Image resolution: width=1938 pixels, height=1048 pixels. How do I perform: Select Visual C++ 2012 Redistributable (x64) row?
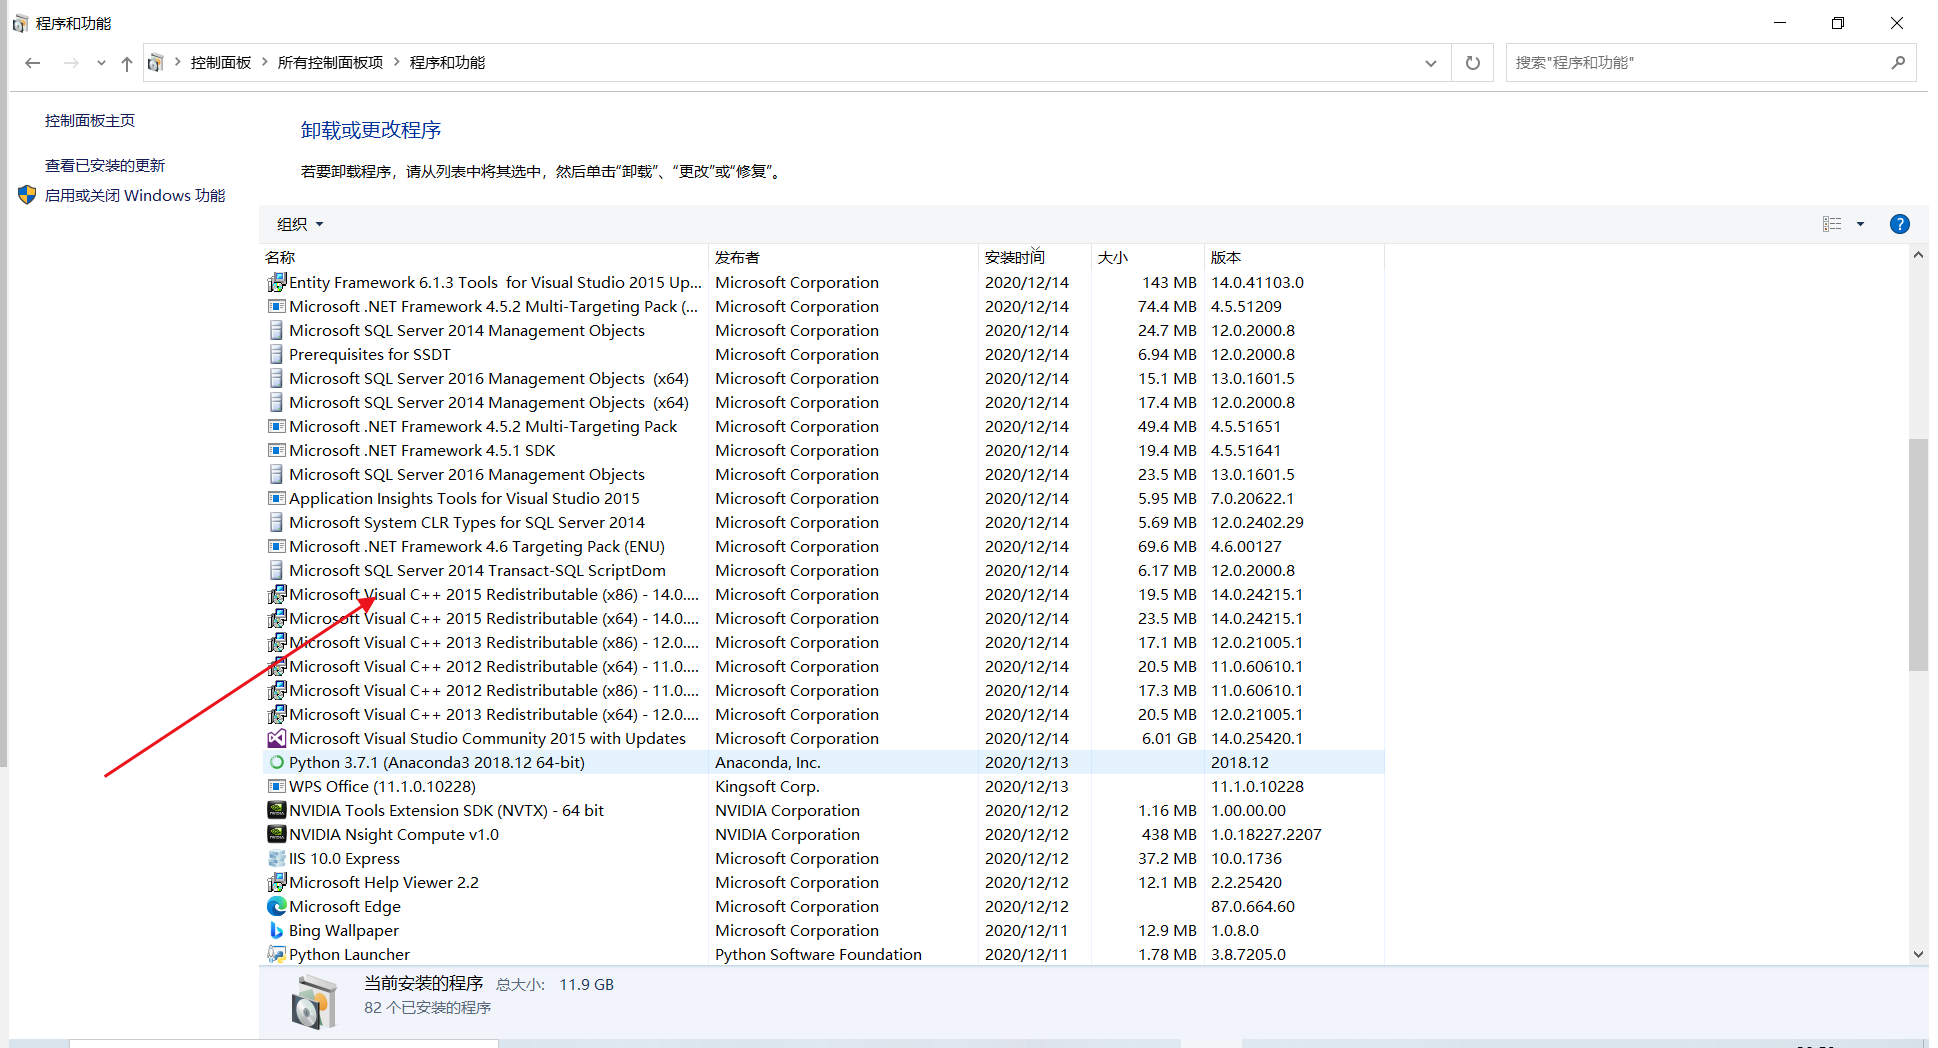[822, 667]
